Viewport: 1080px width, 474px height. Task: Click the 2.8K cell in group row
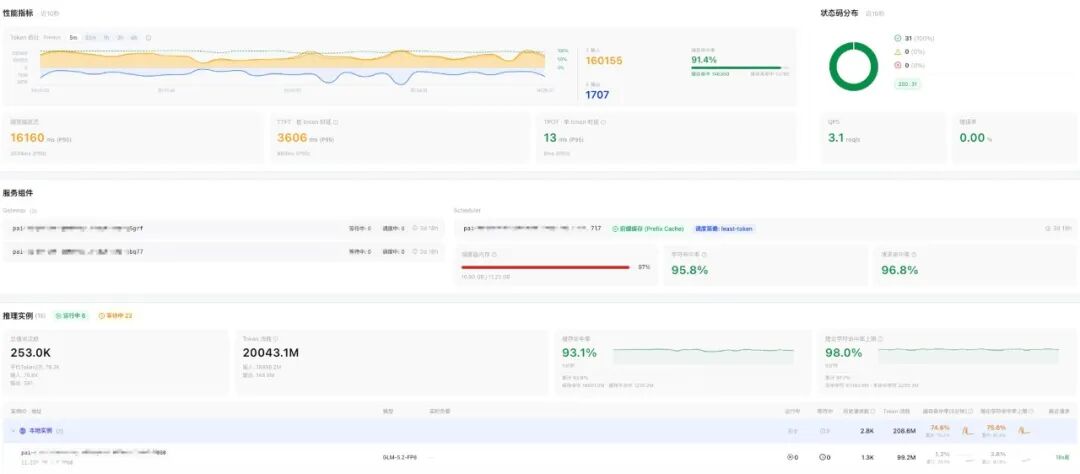867,431
